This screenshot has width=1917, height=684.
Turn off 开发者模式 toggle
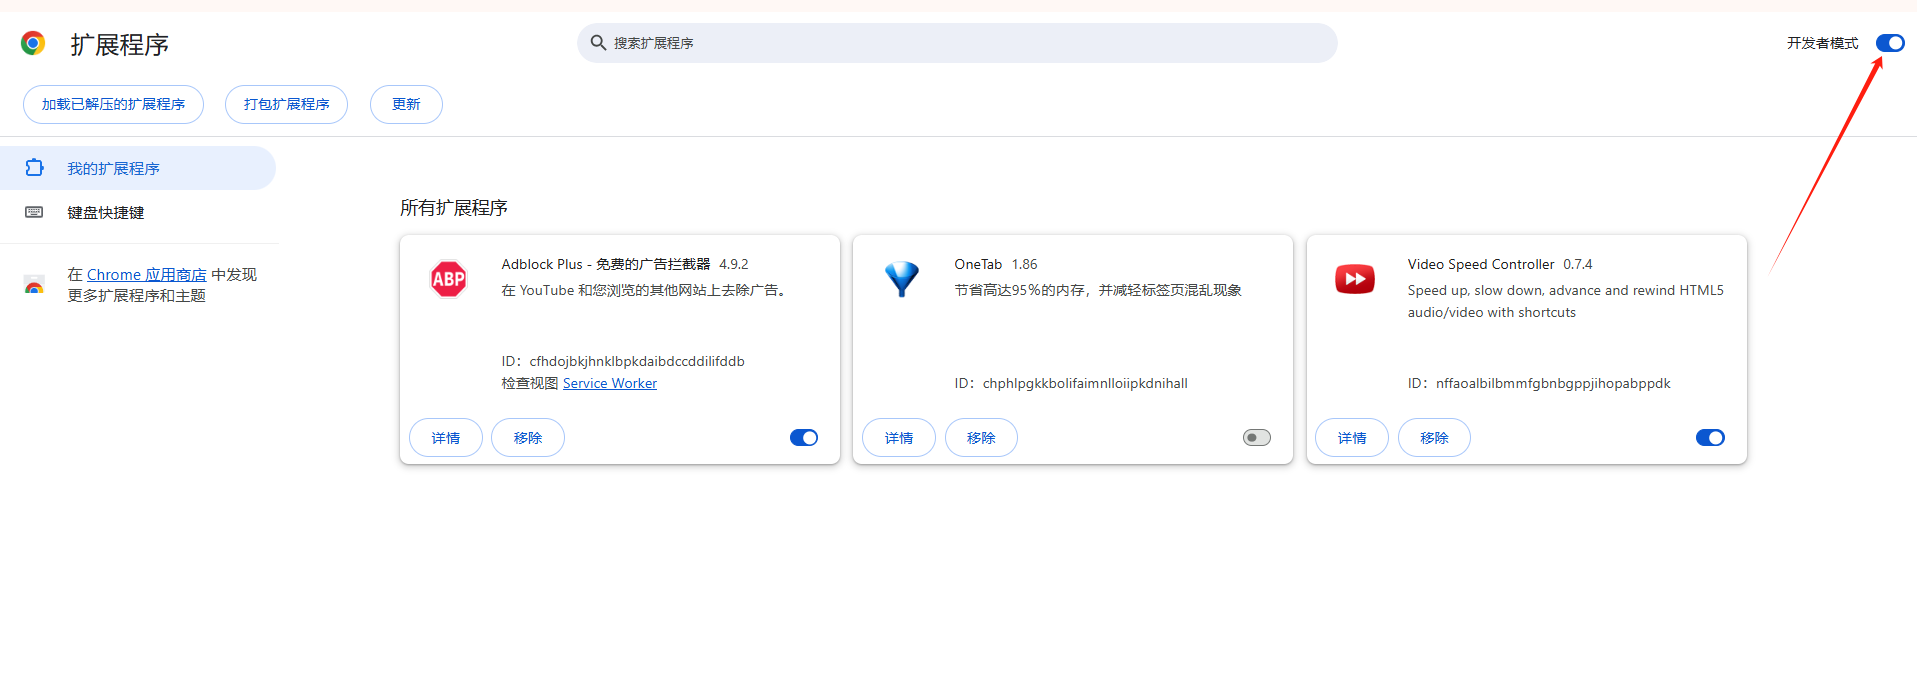click(1890, 43)
